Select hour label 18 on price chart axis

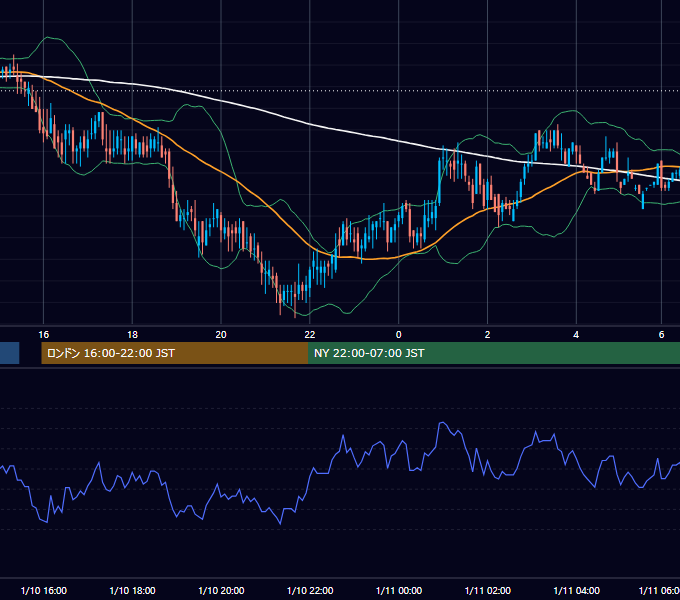[132, 335]
